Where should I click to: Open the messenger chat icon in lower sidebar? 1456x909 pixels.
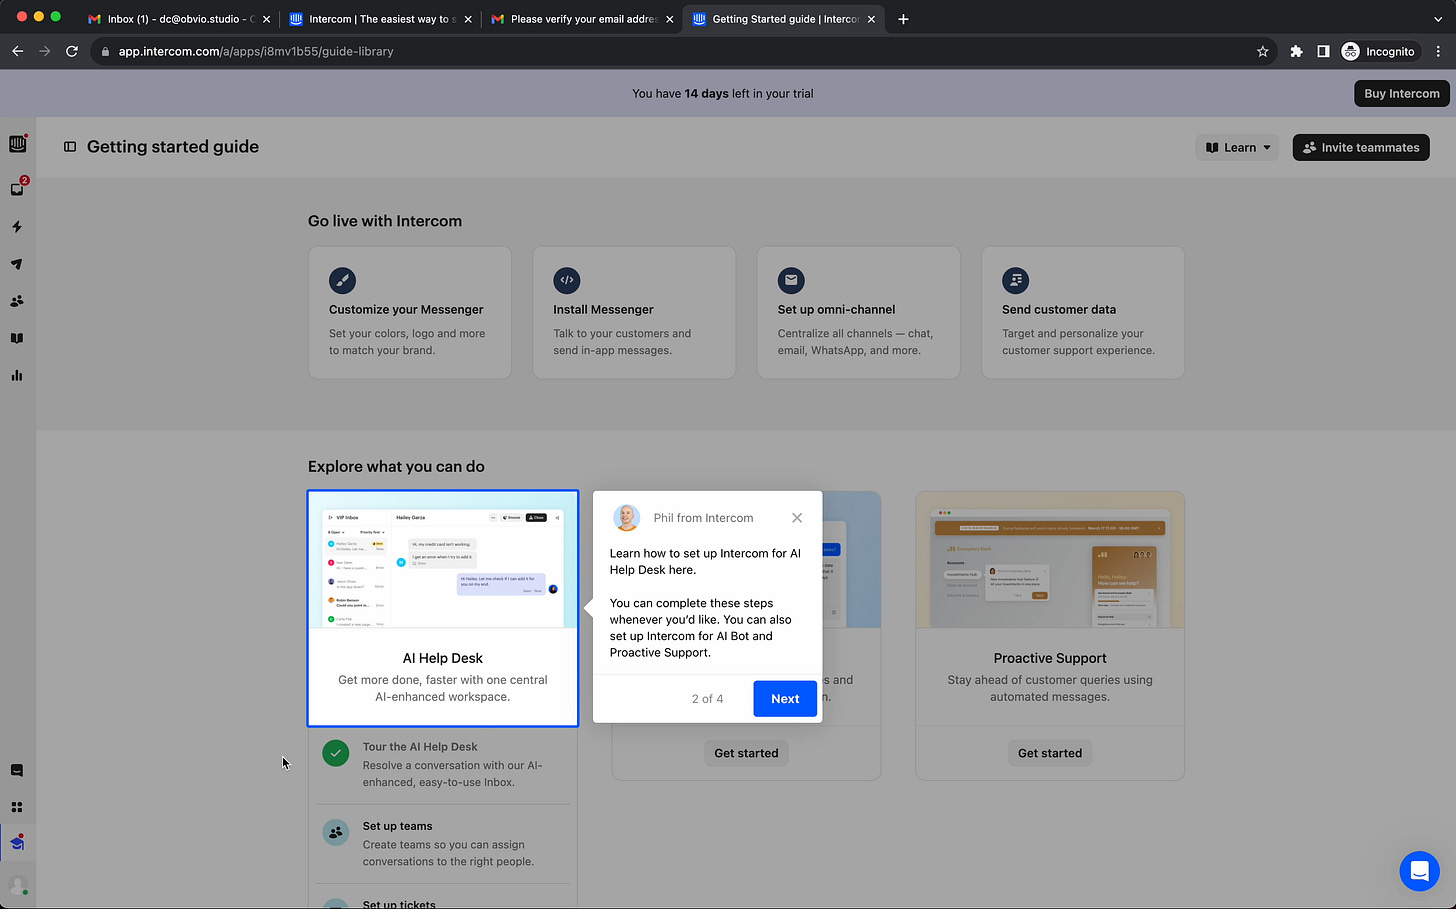17,770
